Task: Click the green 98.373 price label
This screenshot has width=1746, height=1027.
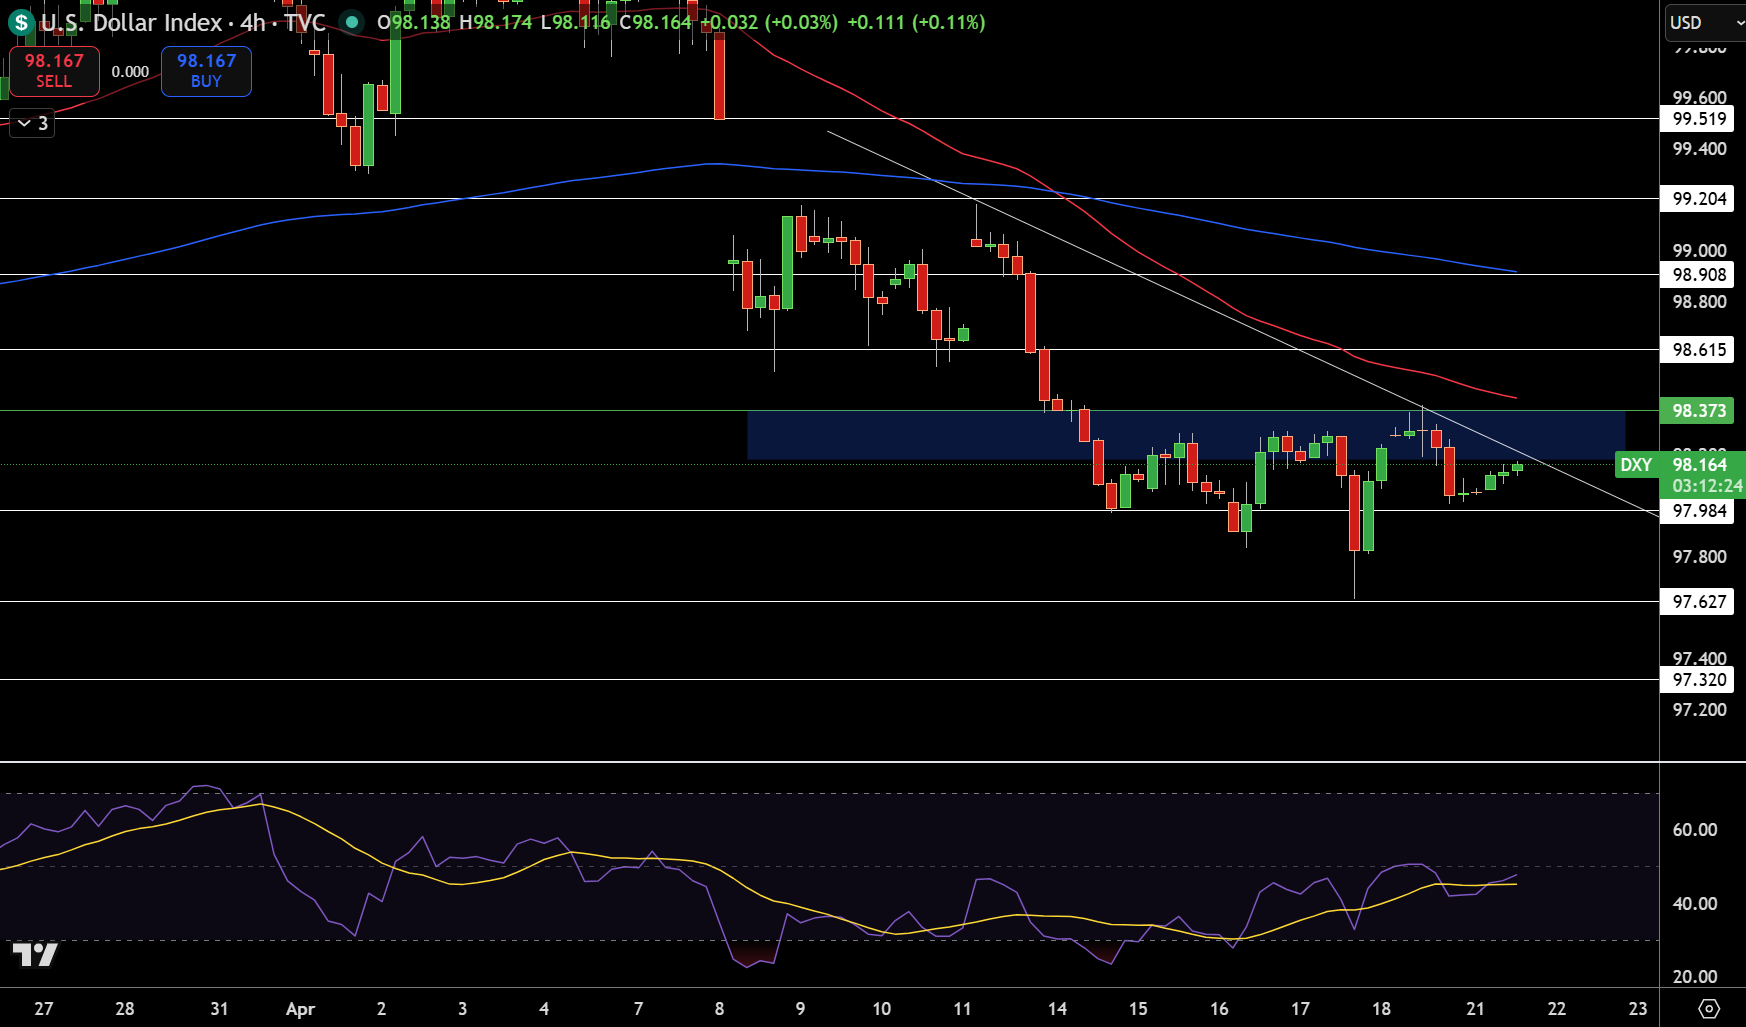Action: tap(1699, 411)
